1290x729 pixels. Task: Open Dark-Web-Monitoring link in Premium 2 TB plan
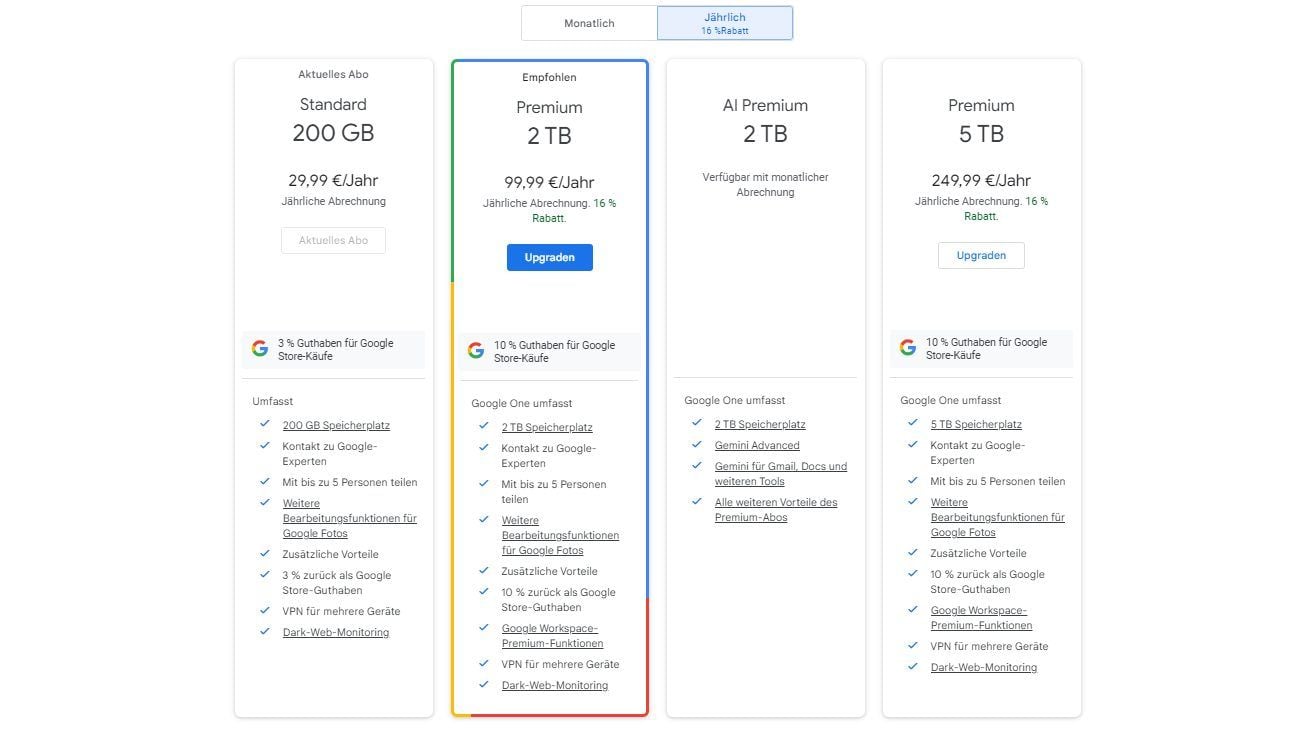click(x=555, y=685)
